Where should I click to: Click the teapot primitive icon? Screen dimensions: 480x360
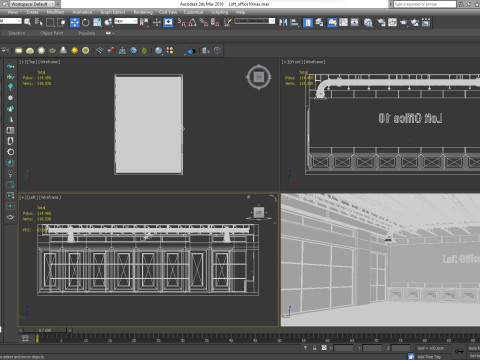[52, 50]
